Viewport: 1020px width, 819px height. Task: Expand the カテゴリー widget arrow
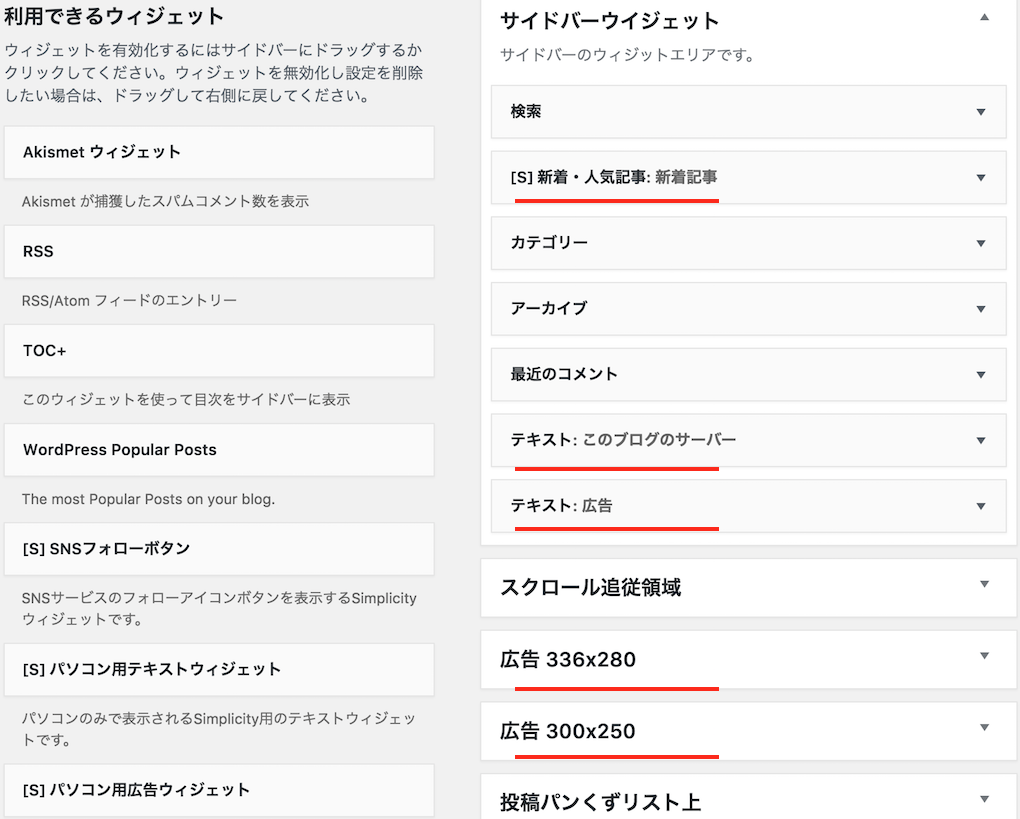pos(980,243)
